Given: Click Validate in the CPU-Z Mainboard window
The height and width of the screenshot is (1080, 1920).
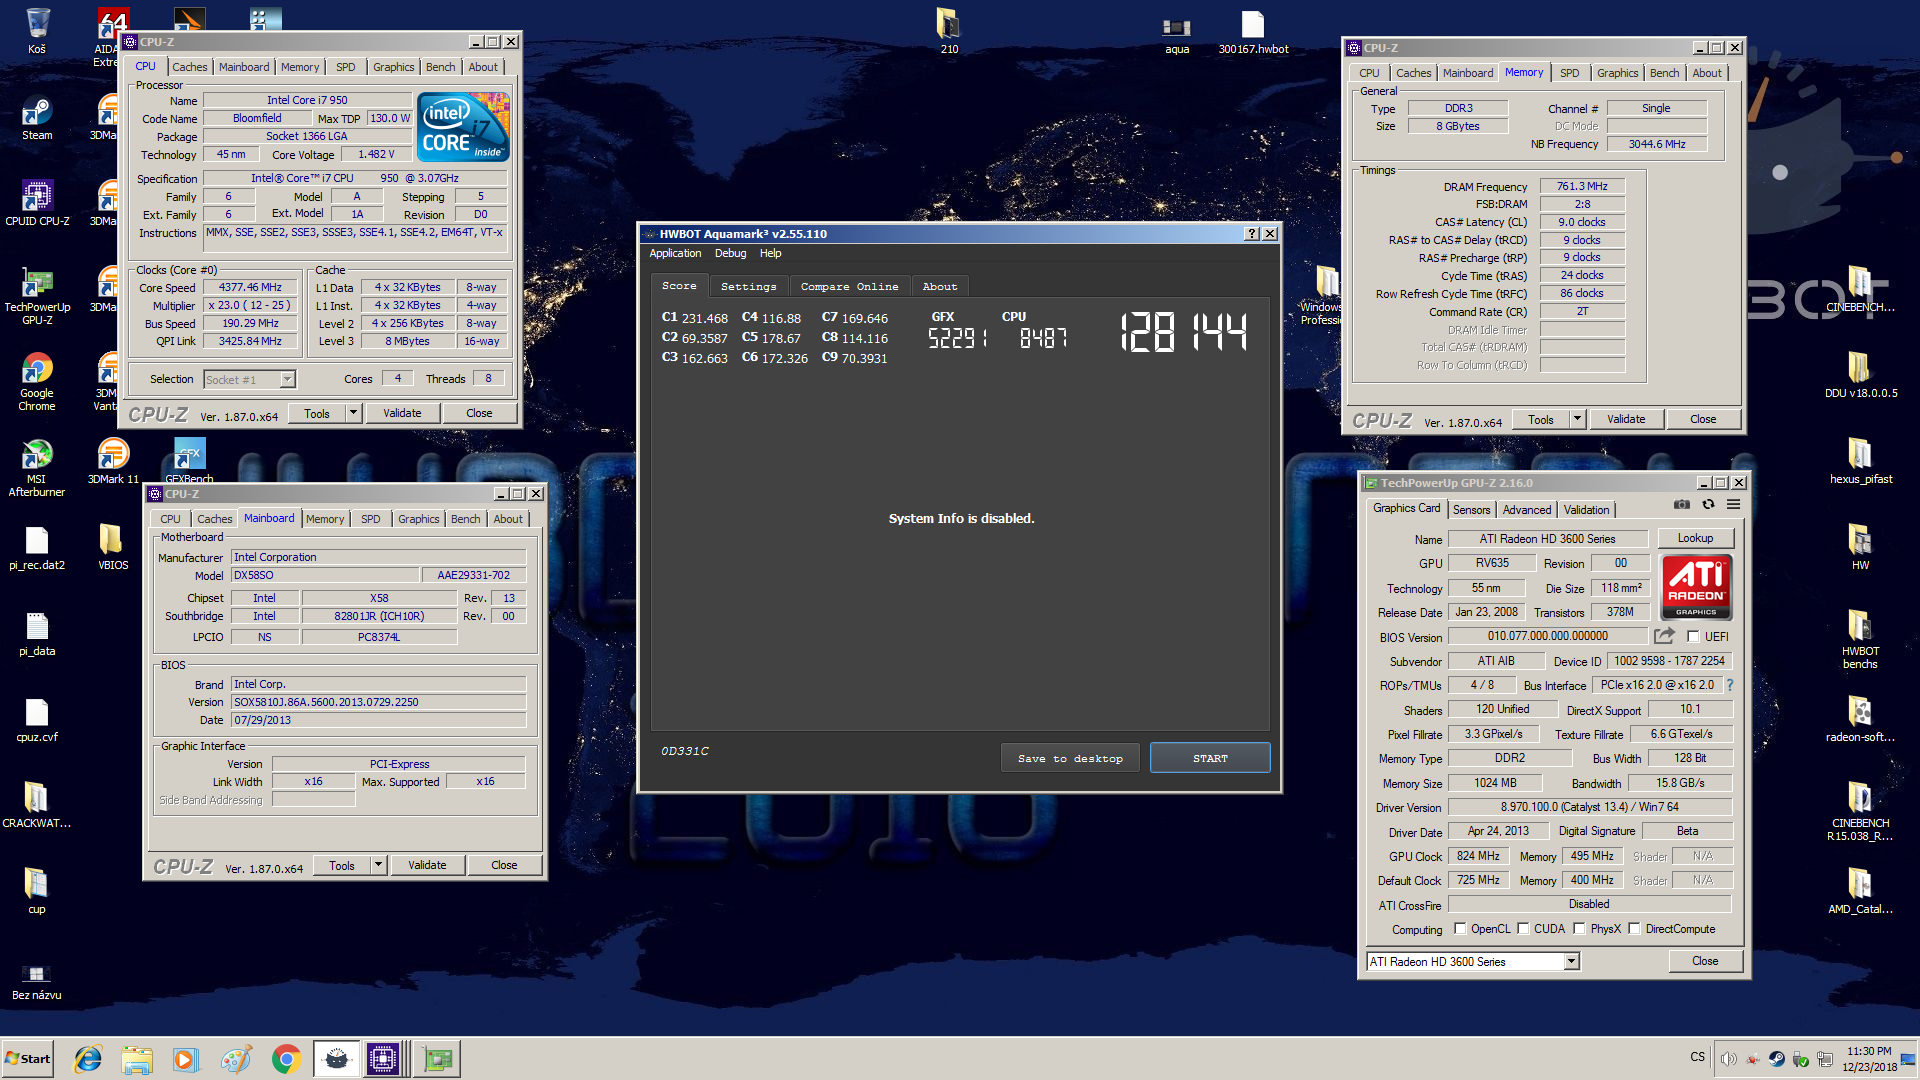Looking at the screenshot, I should click(427, 865).
